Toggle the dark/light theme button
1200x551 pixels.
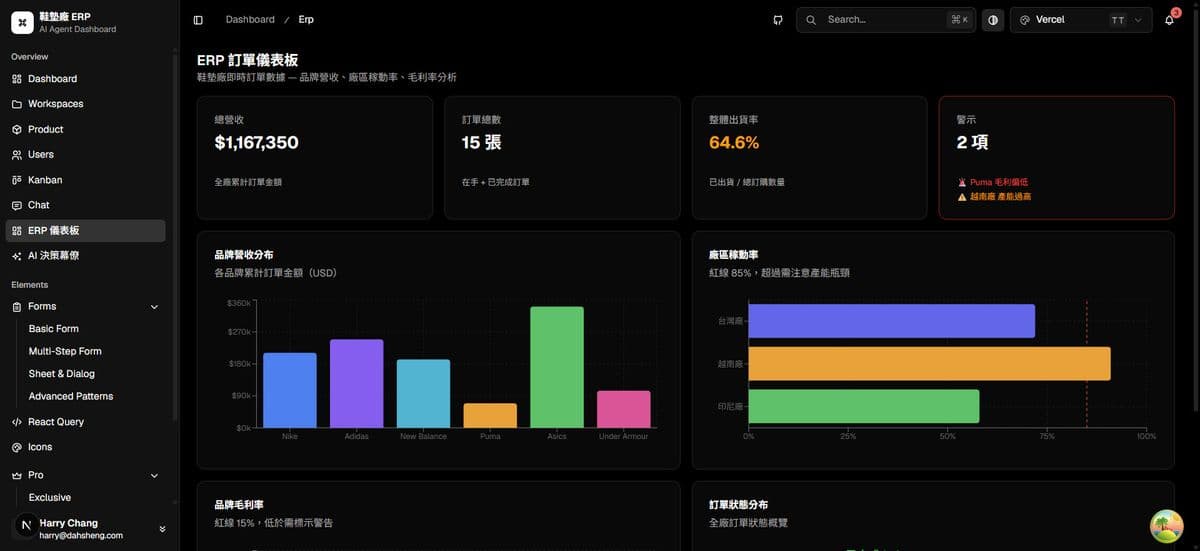993,20
